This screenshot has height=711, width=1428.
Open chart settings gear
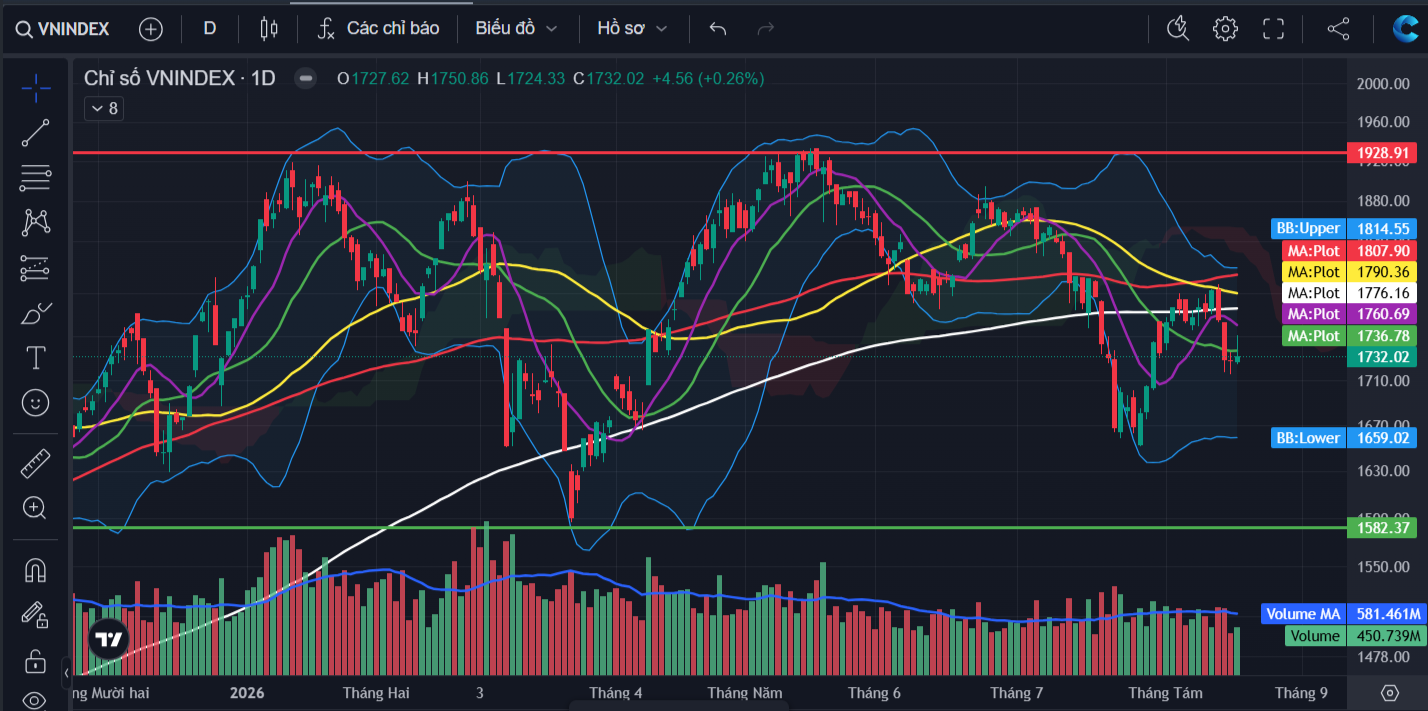pos(1225,28)
